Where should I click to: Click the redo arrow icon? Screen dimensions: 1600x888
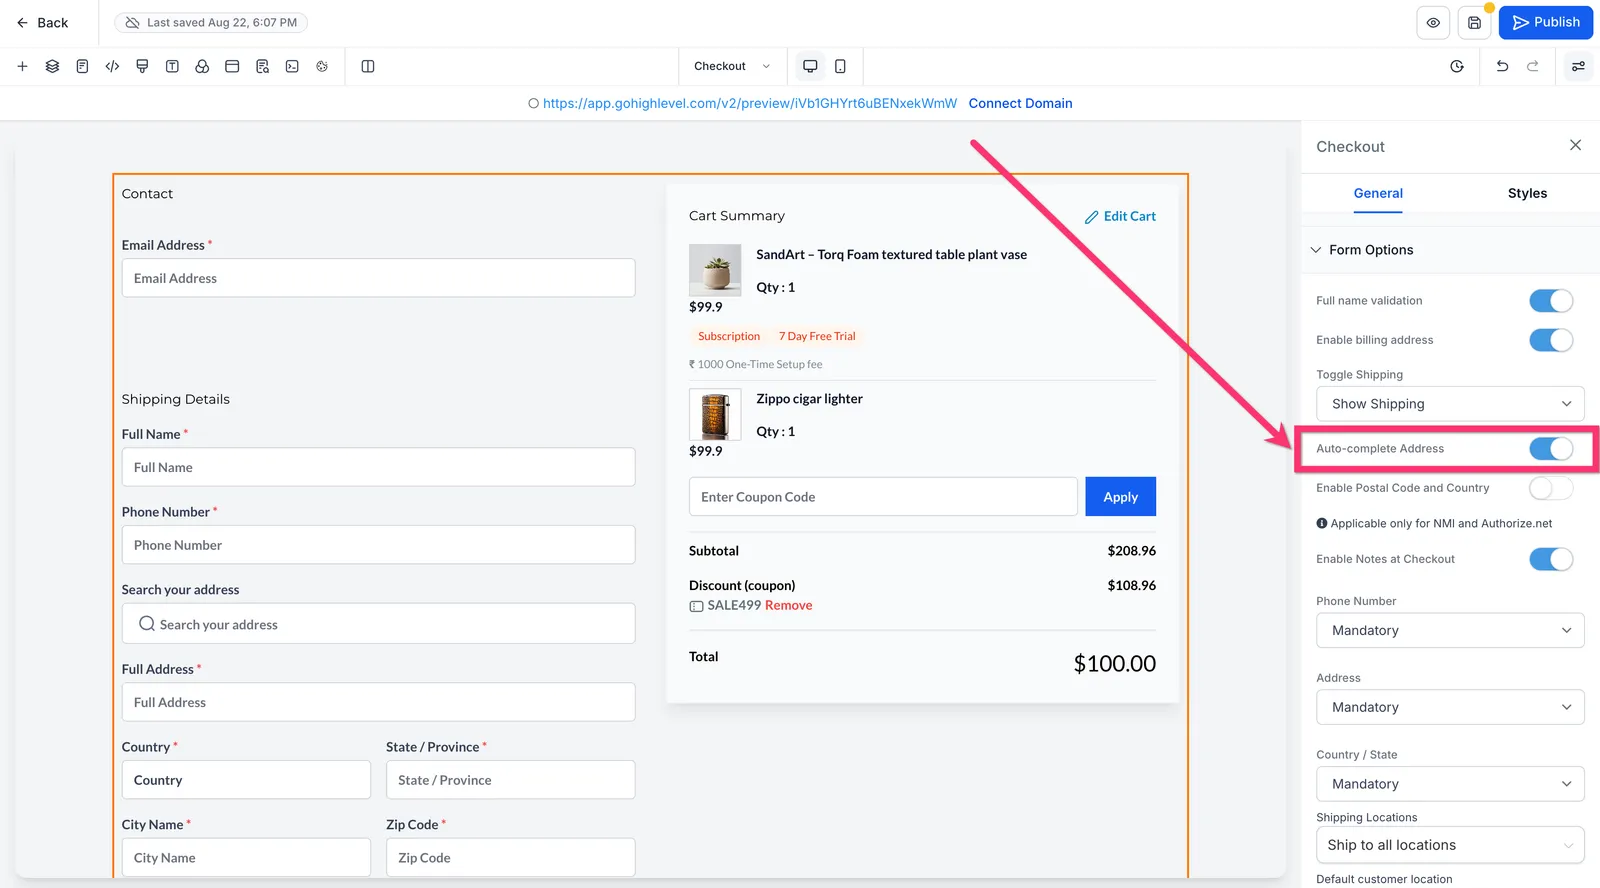point(1532,66)
